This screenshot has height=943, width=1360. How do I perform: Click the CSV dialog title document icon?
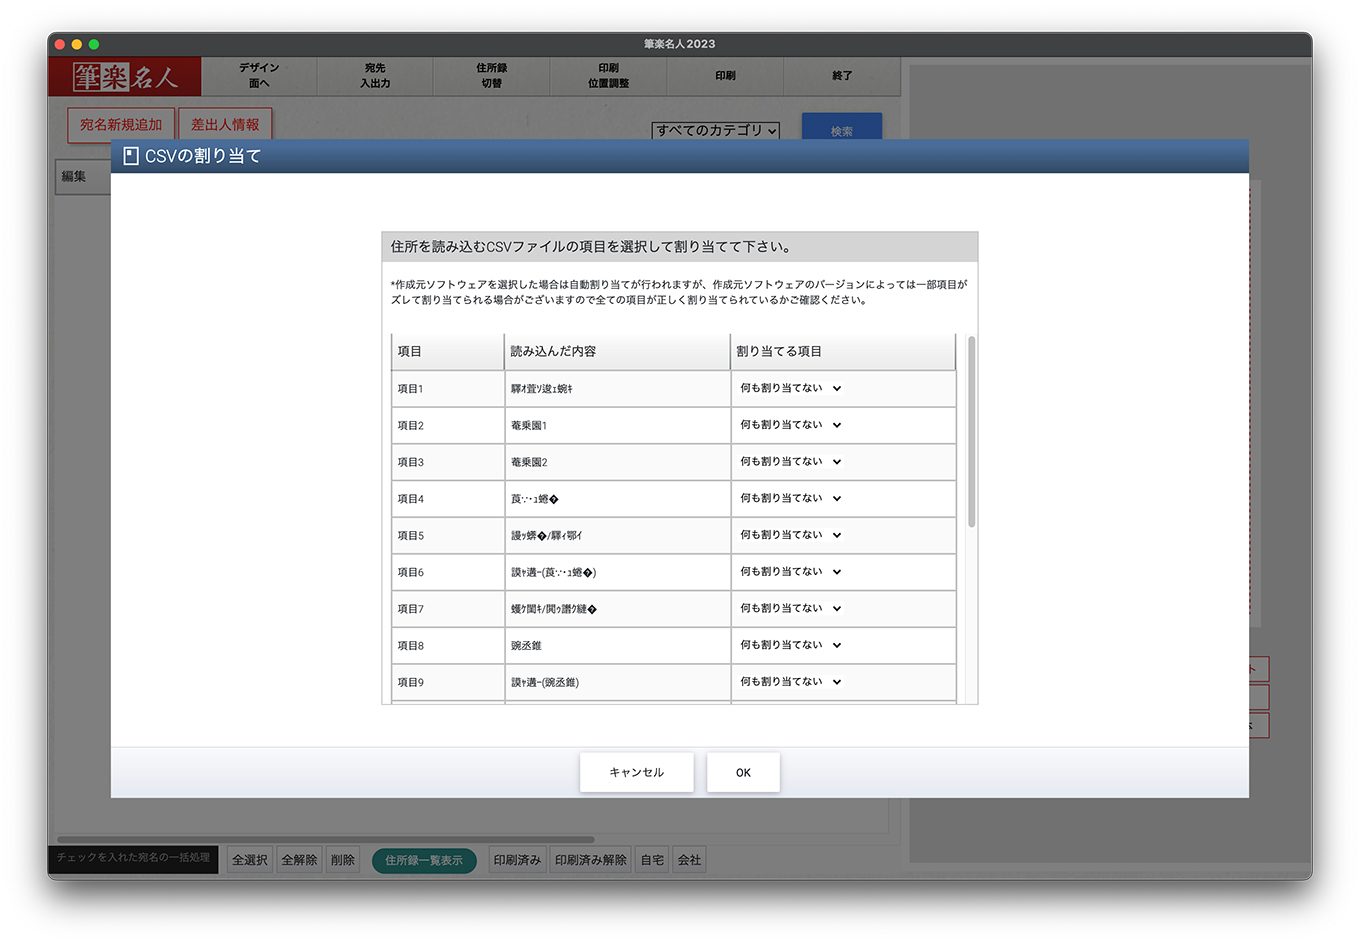coord(130,156)
